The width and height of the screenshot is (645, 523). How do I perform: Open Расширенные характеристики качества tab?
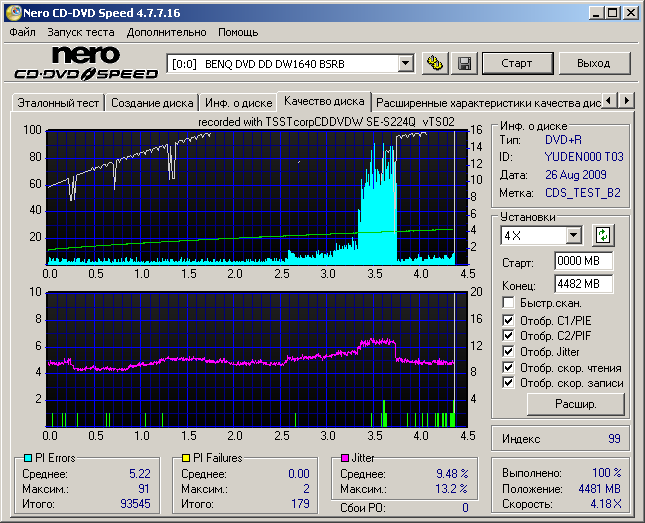pos(489,103)
